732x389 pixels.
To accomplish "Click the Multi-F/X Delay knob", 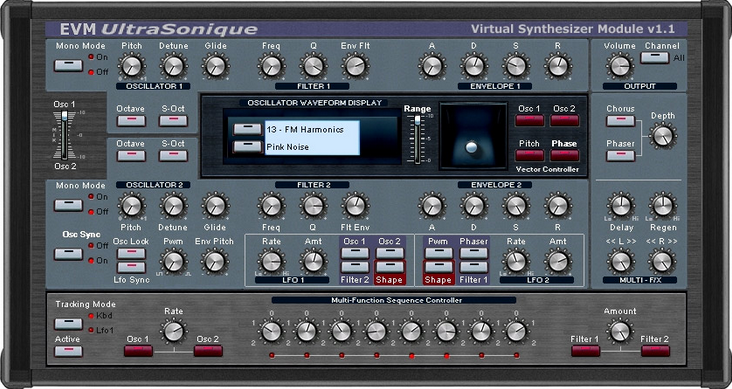I will pos(621,205).
